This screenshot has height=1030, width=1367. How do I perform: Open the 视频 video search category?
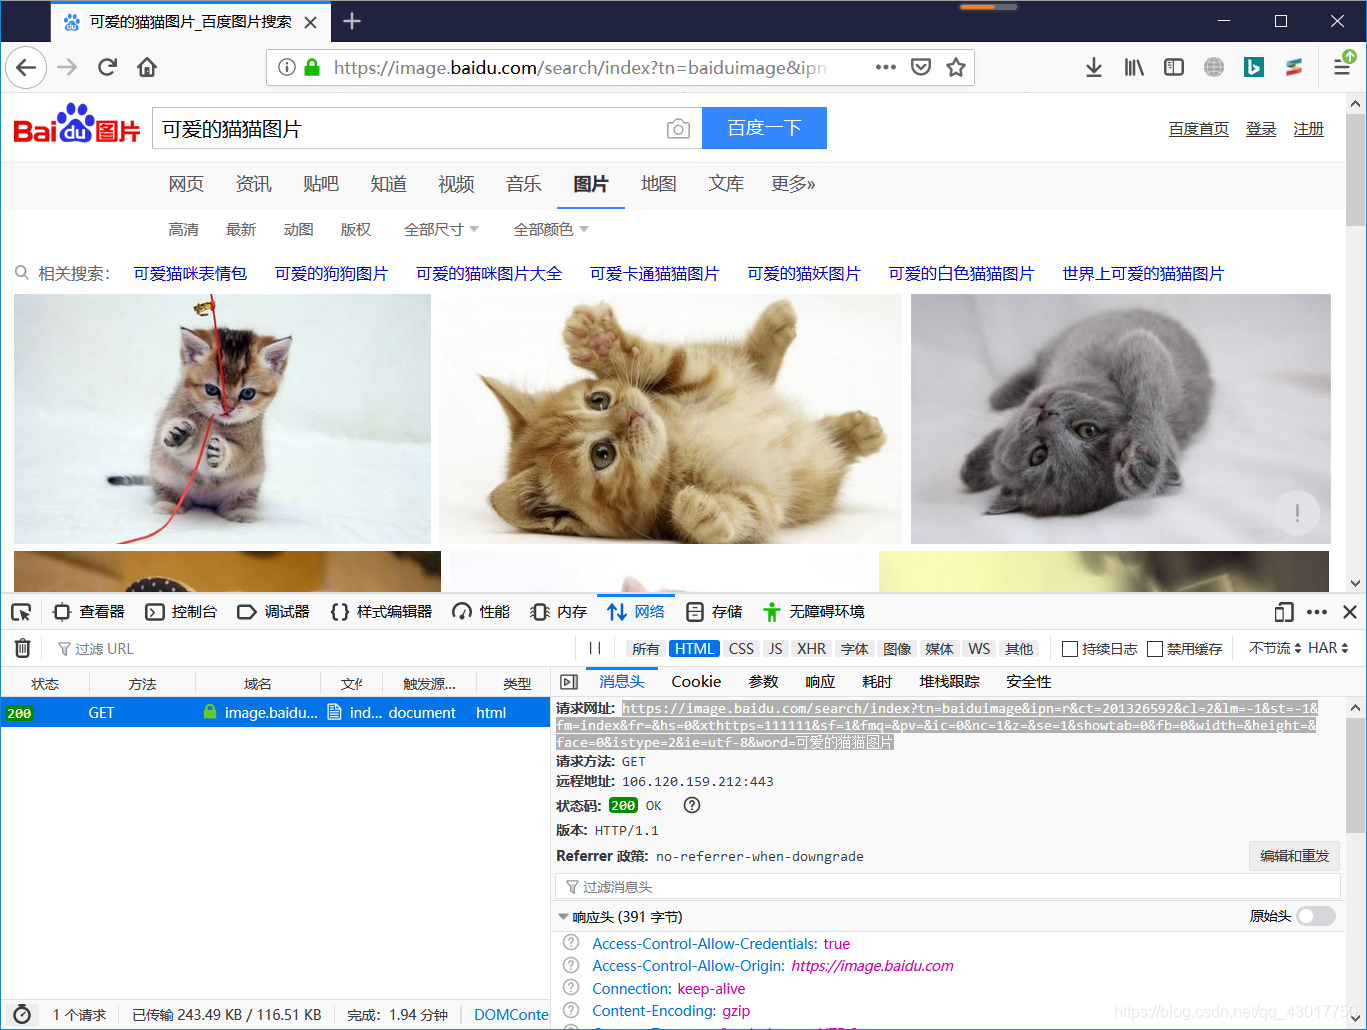point(456,184)
